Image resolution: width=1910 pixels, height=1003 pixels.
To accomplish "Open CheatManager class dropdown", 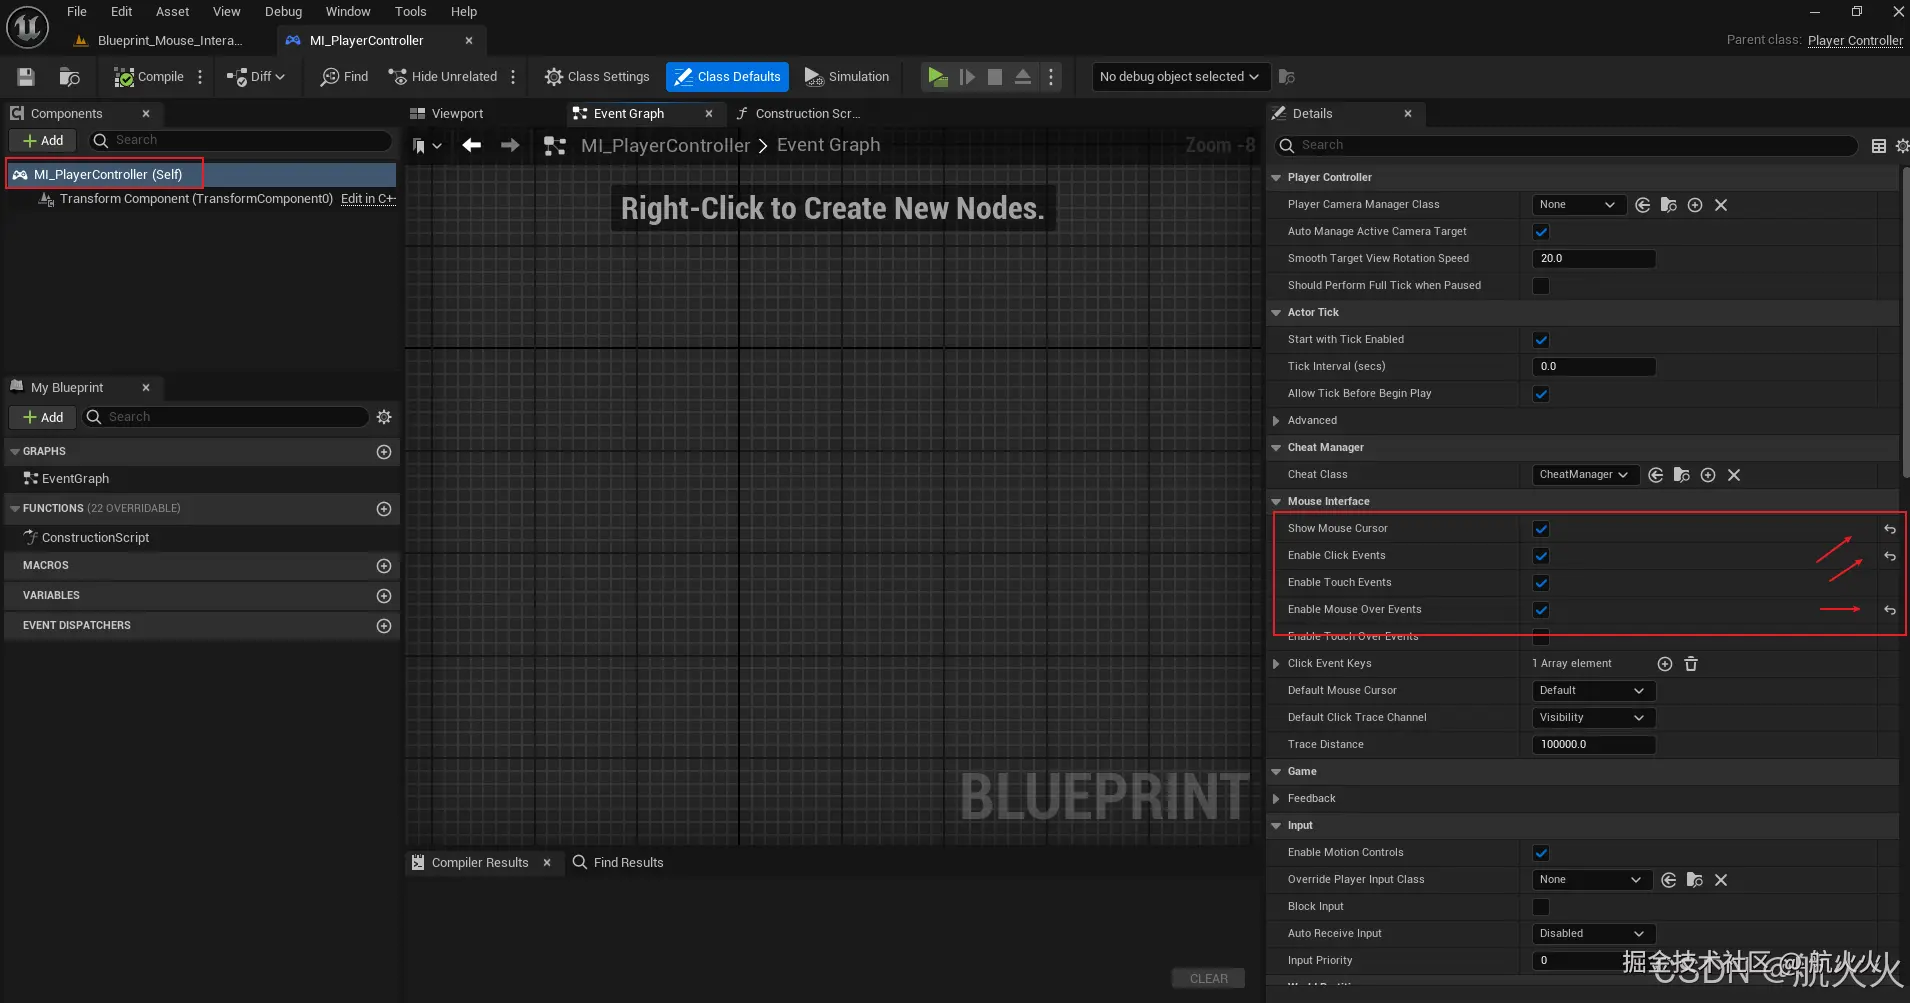I will point(1585,475).
